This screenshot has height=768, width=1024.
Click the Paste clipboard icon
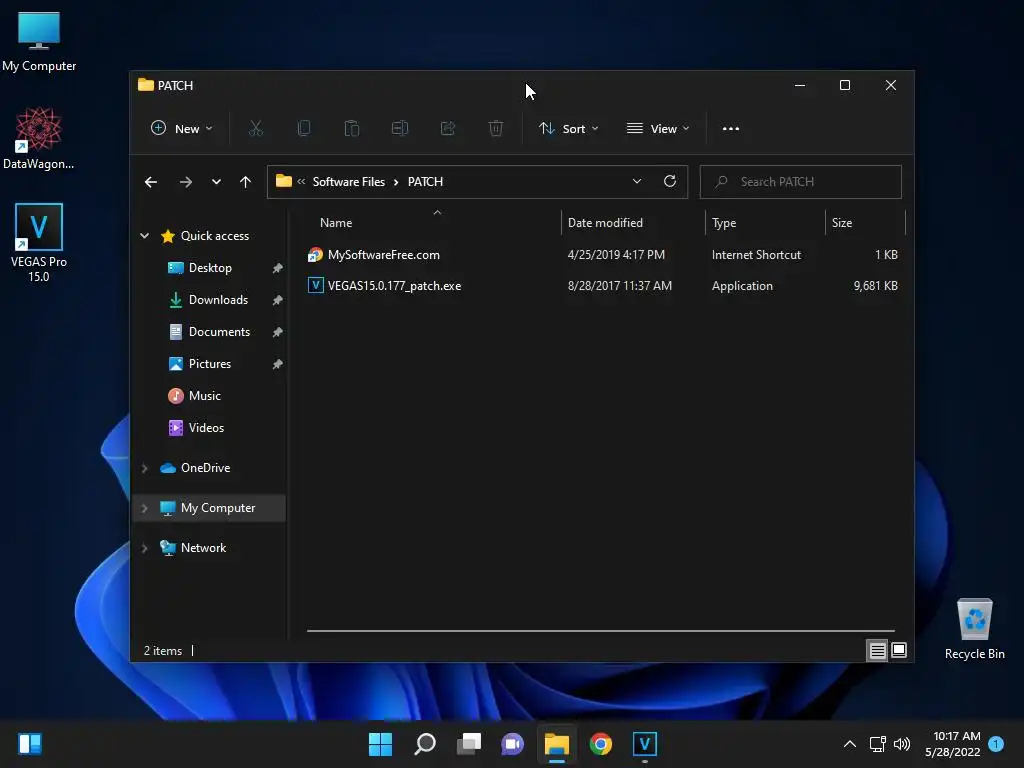point(351,129)
